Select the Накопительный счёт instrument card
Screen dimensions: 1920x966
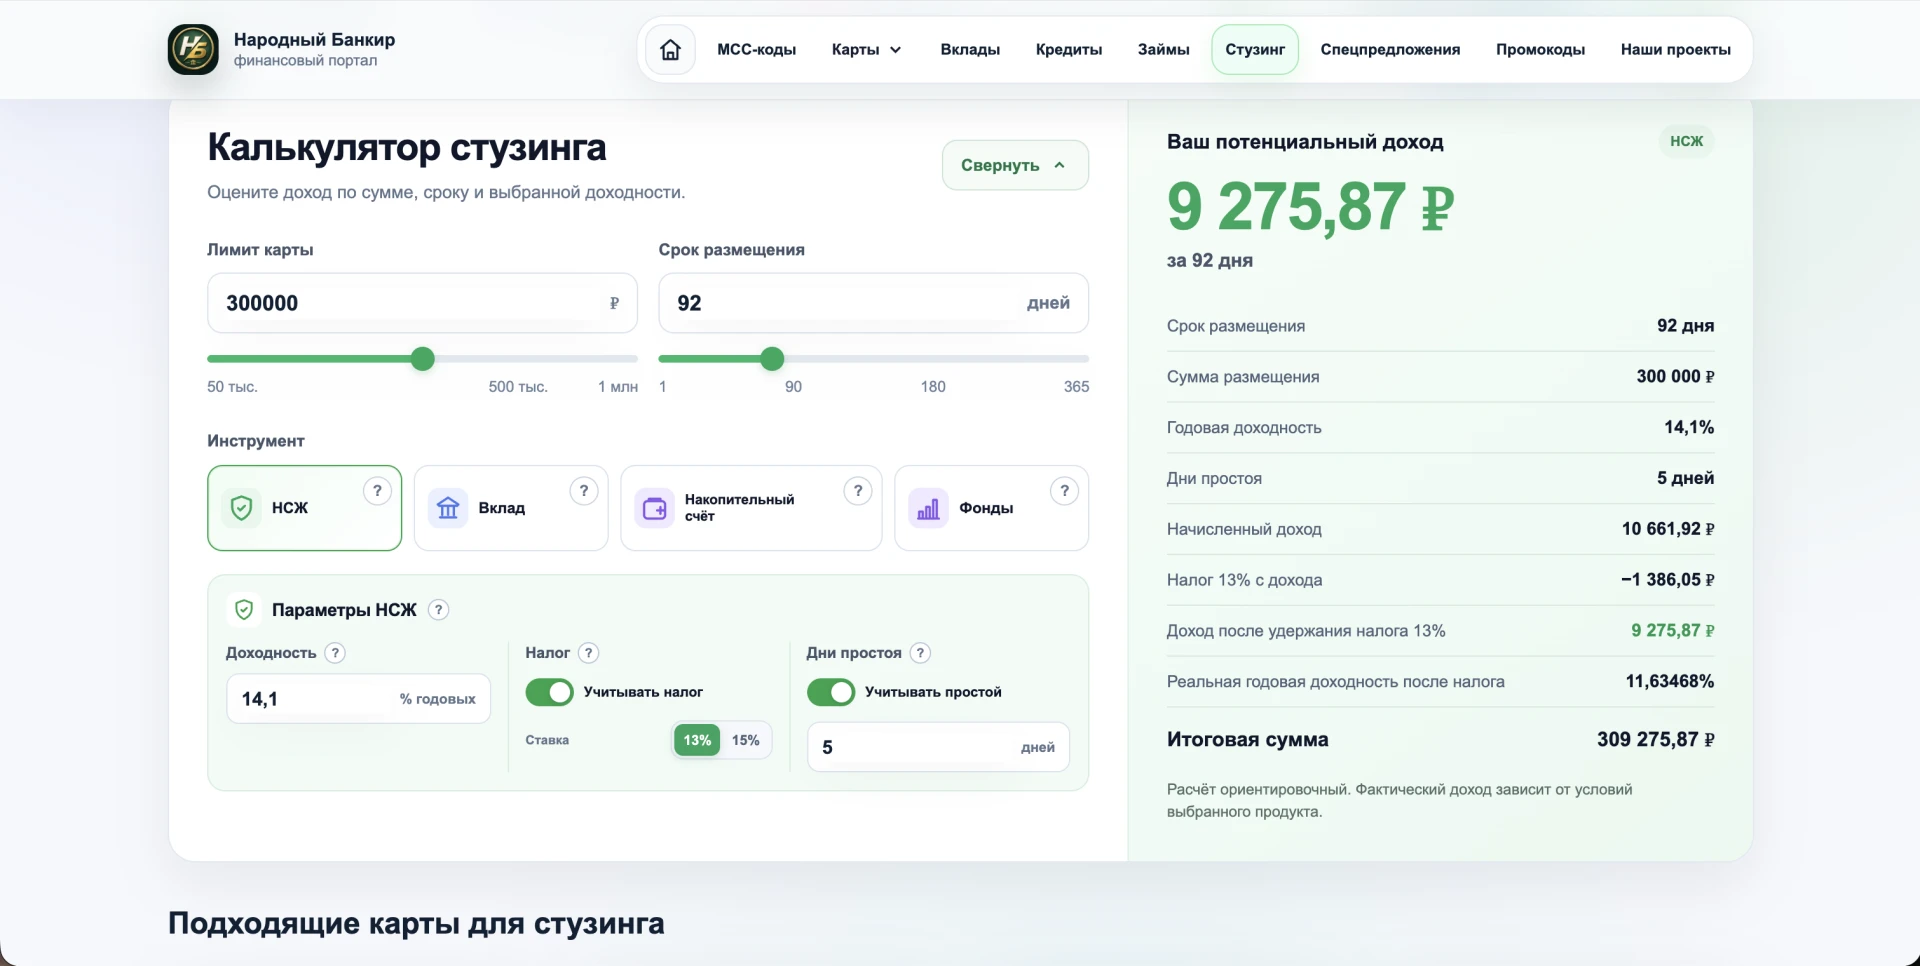coord(751,508)
